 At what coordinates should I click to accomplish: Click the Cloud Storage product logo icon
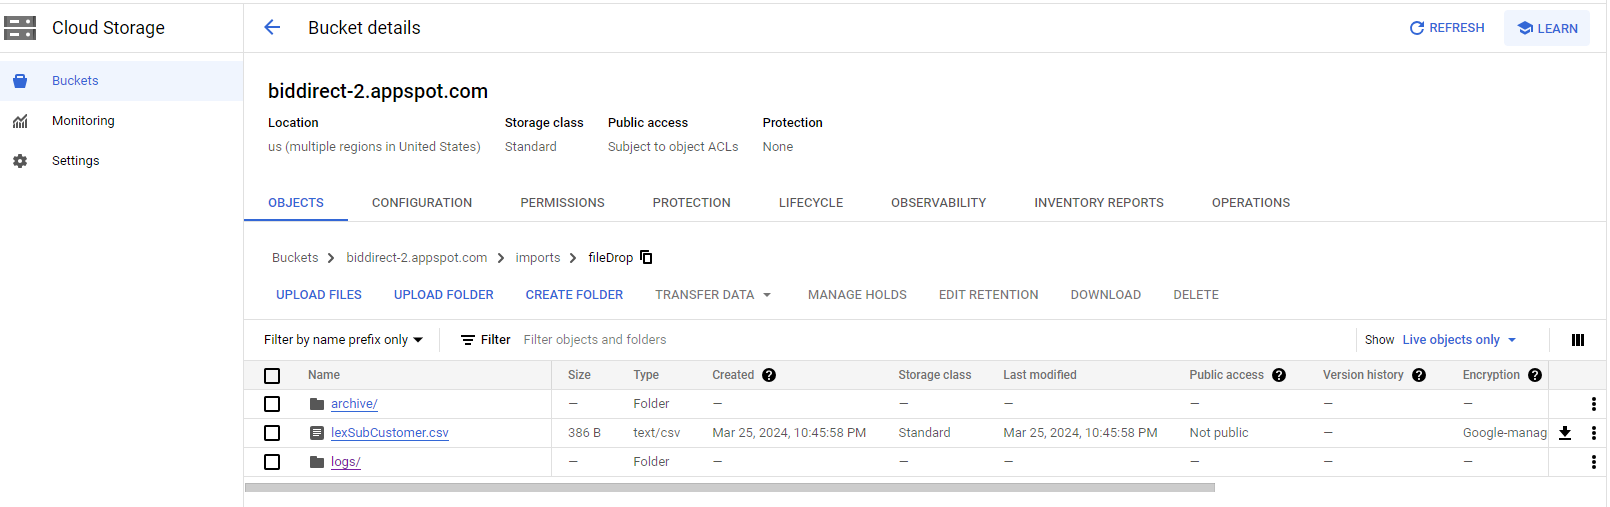coord(20,28)
